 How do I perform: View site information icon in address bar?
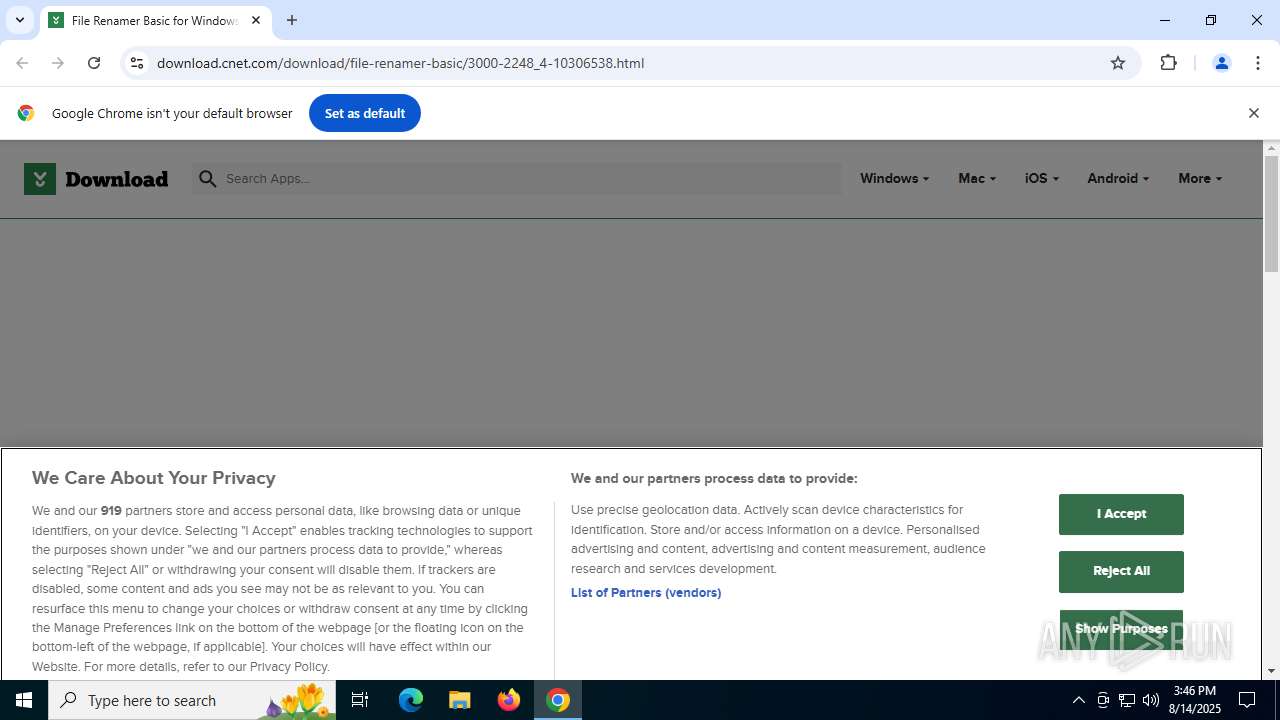click(137, 63)
